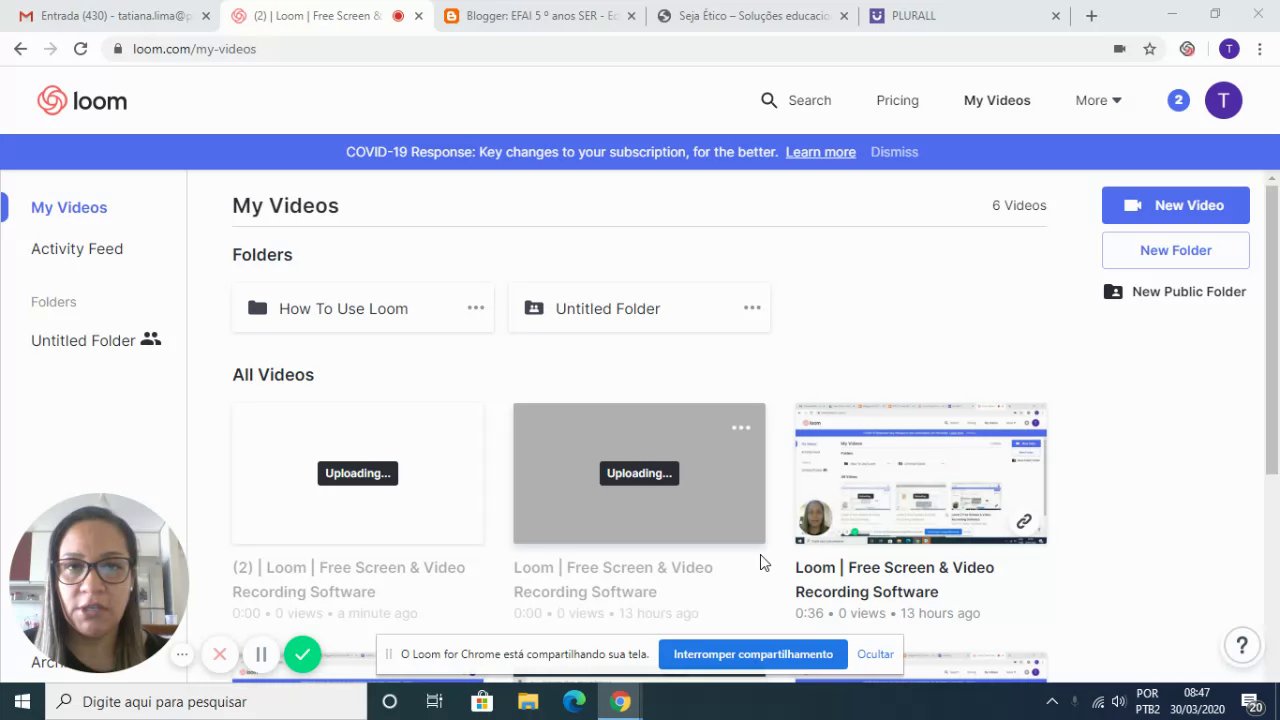Click the '(2) | Loom | Free Screen & Video' title
This screenshot has width=1280, height=720.
pos(349,579)
